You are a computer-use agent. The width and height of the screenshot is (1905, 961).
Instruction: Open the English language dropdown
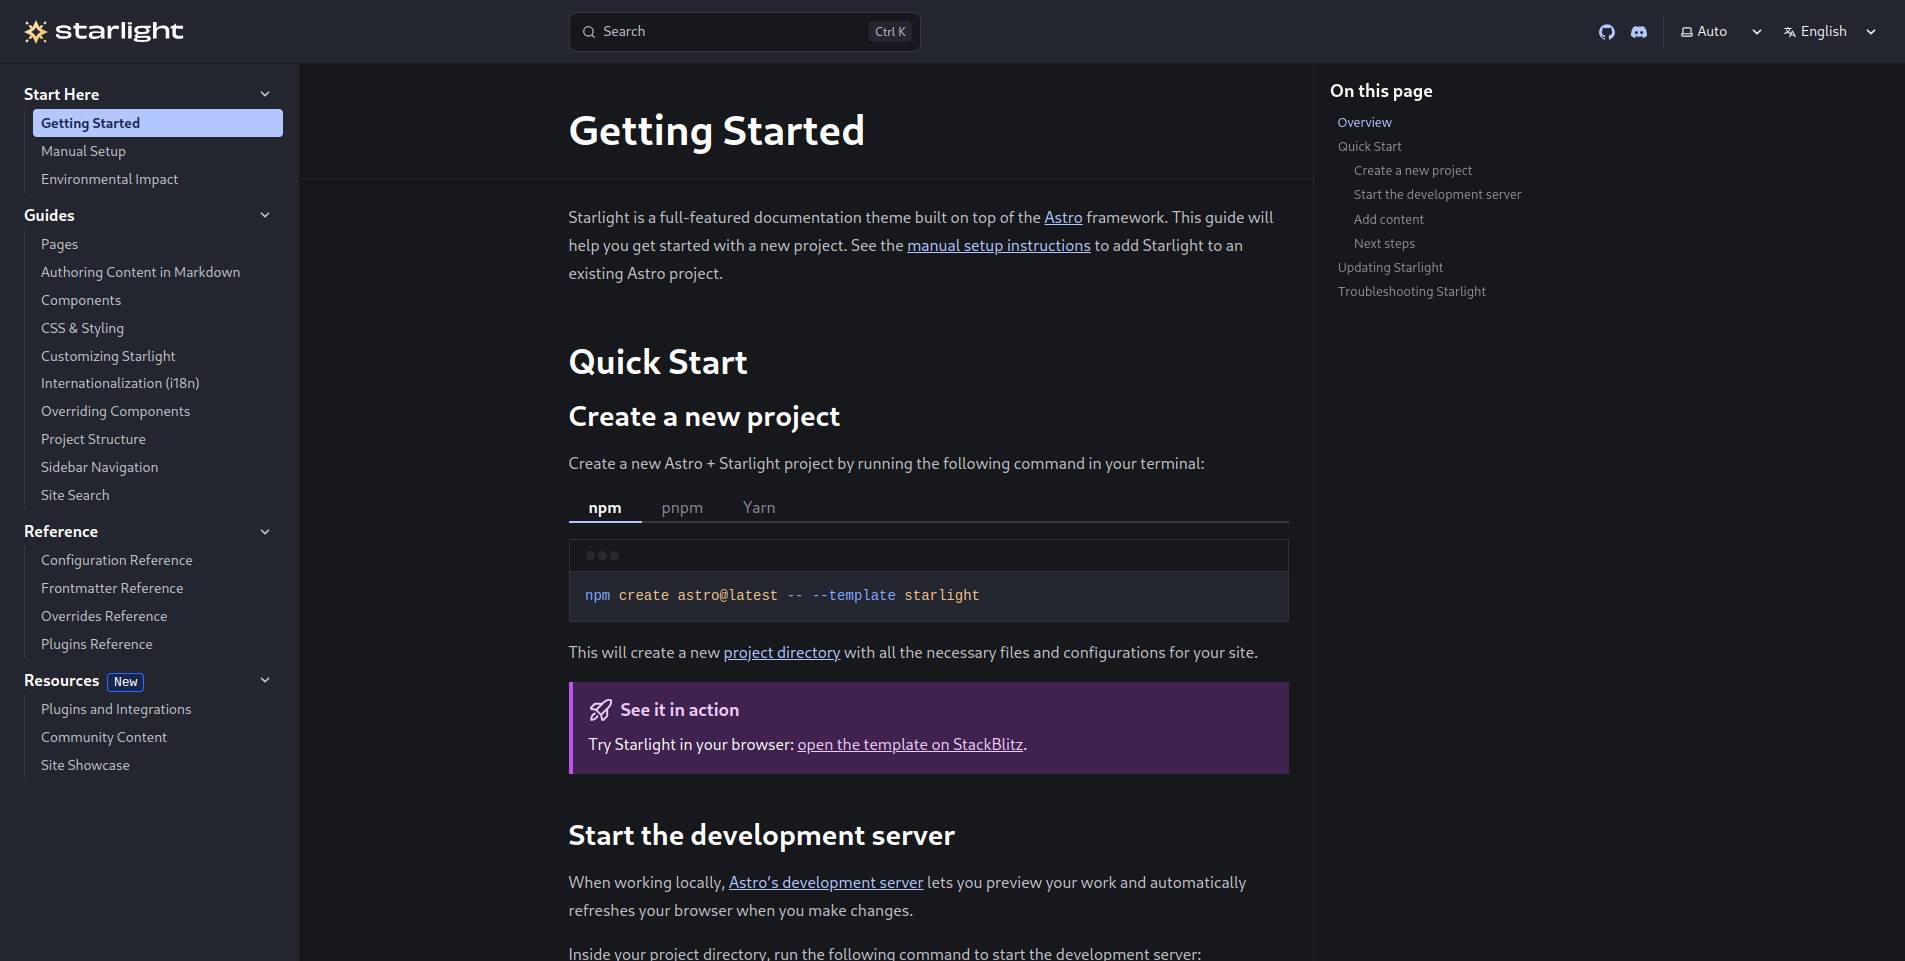pos(1830,32)
